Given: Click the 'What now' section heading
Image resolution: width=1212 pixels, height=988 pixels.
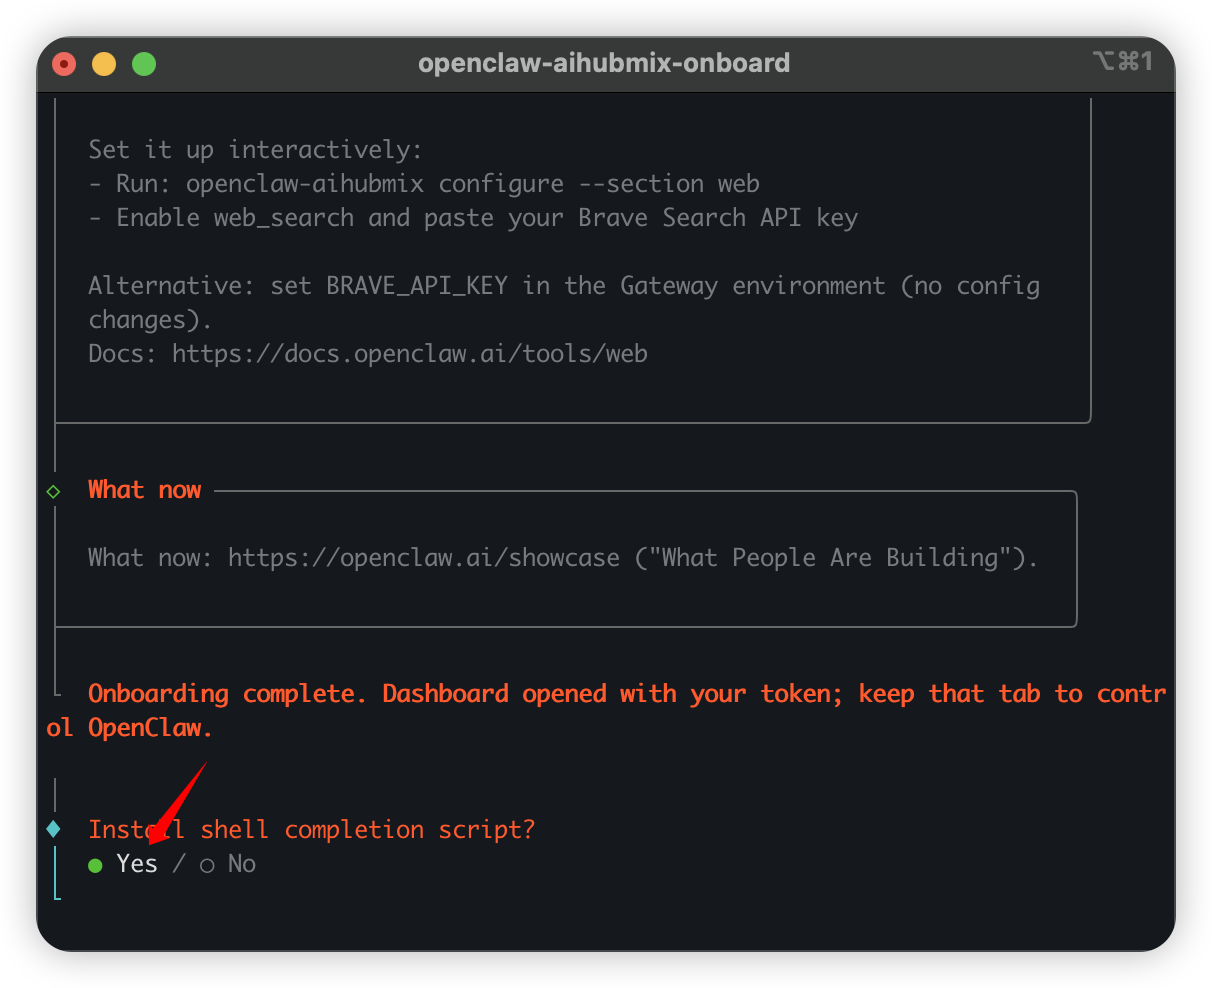Looking at the screenshot, I should tap(145, 490).
